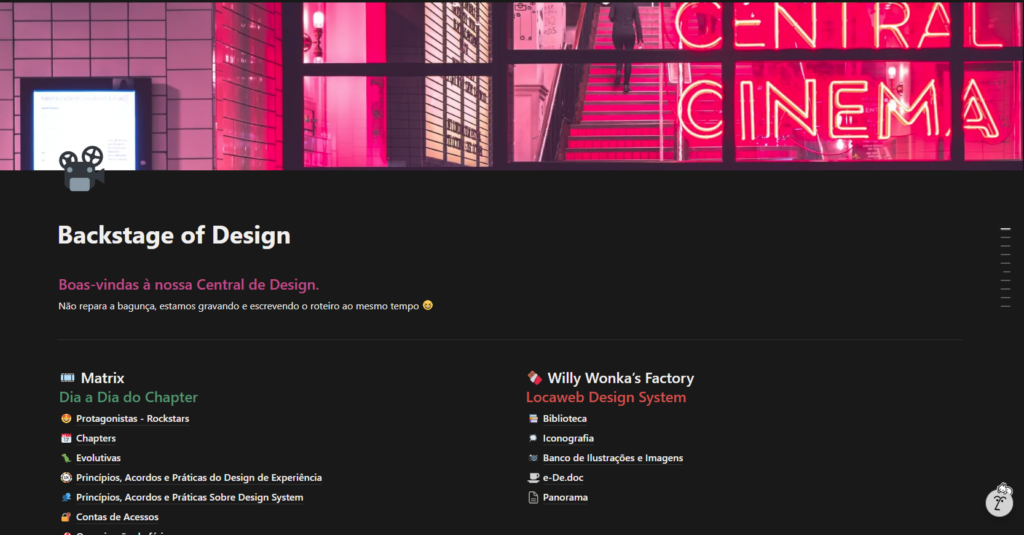The width and height of the screenshot is (1024, 535).
Task: Open Banco de Ilustrações e Imagens
Action: pyautogui.click(x=613, y=458)
